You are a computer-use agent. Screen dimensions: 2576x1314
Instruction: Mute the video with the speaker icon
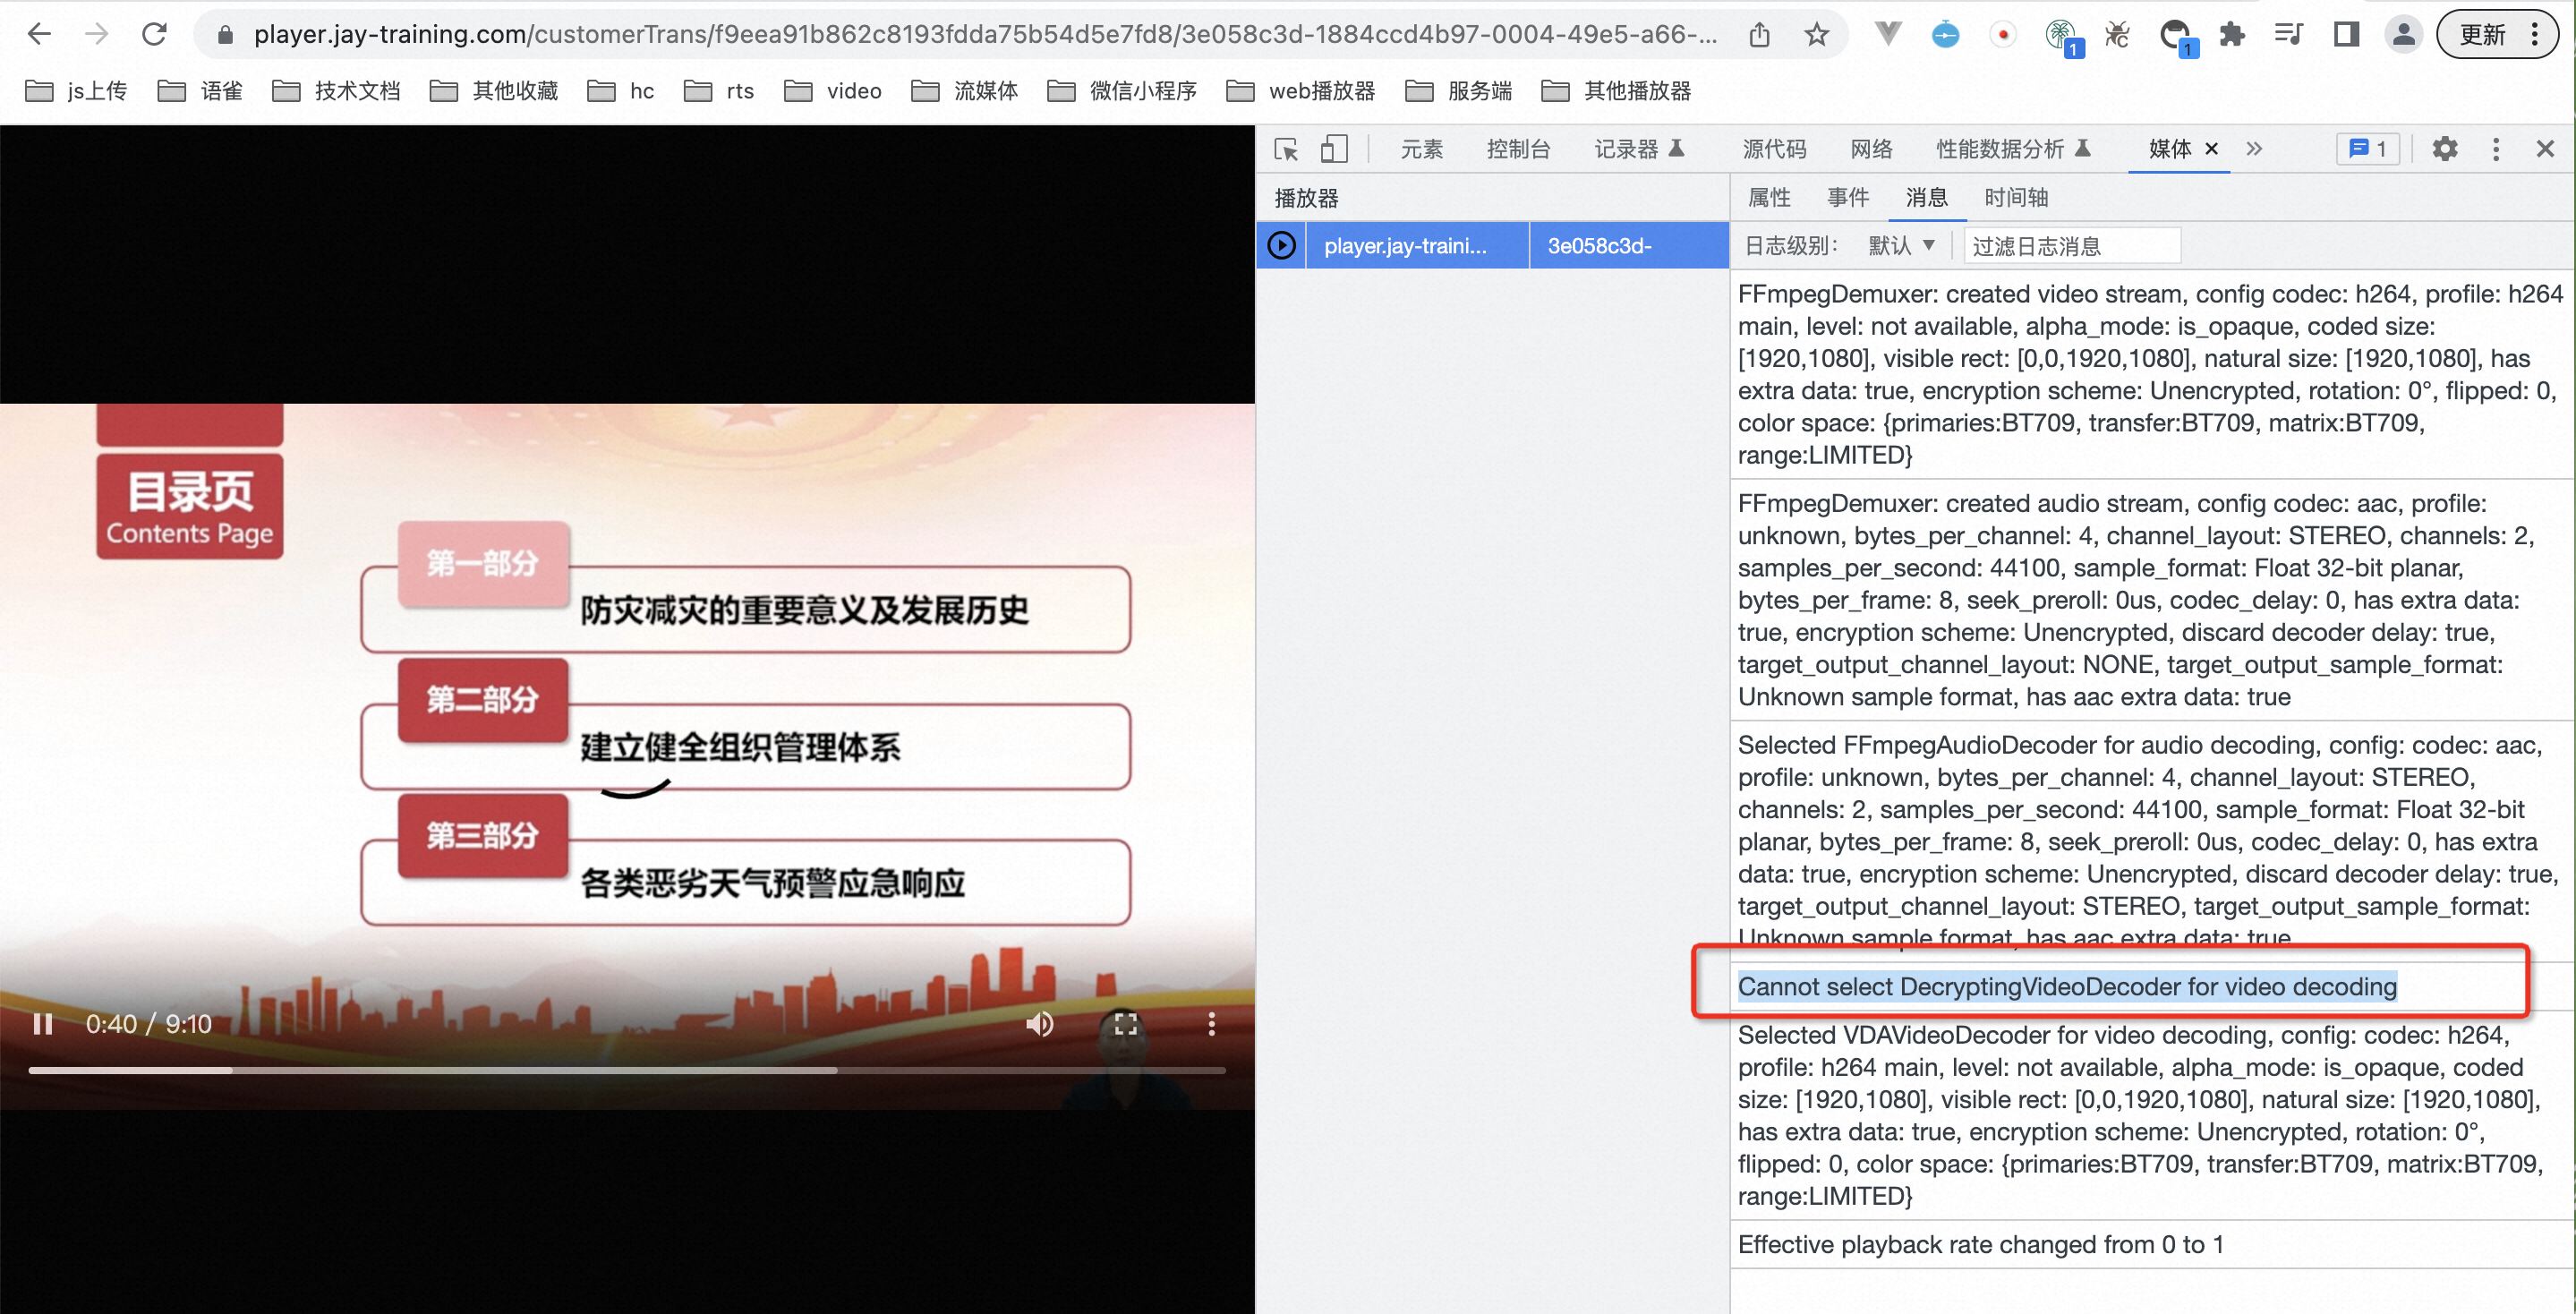point(1039,1024)
